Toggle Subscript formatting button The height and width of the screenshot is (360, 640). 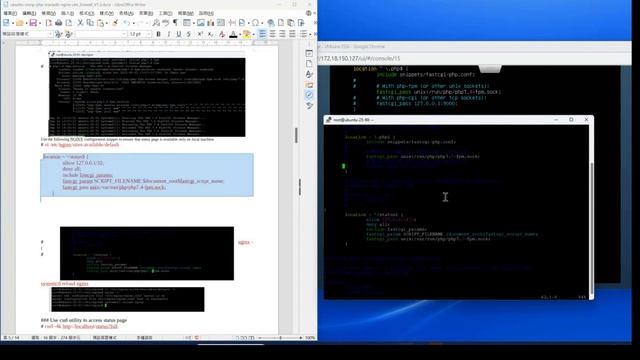(x=210, y=34)
